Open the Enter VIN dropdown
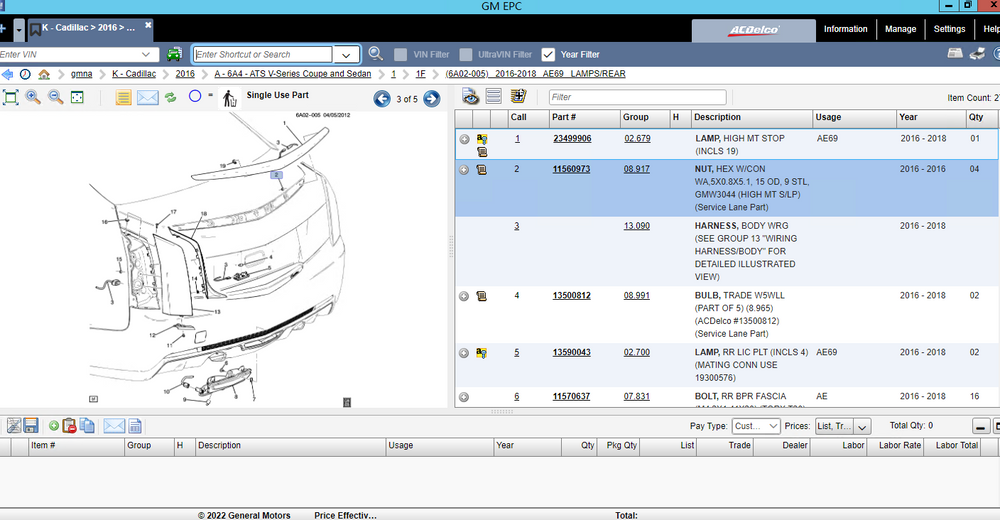The image size is (1000, 520). (x=148, y=54)
